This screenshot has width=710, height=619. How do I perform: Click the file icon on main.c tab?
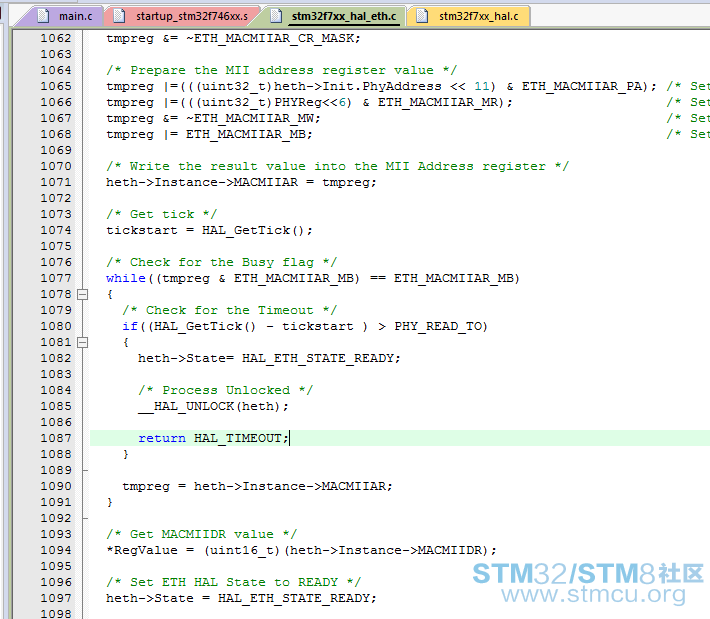43,16
